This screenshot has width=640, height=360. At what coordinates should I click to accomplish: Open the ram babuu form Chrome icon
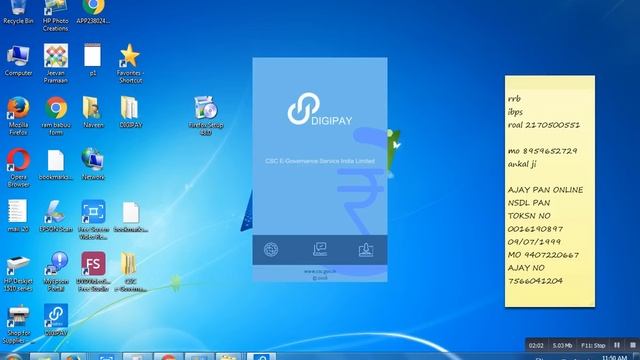click(56, 116)
